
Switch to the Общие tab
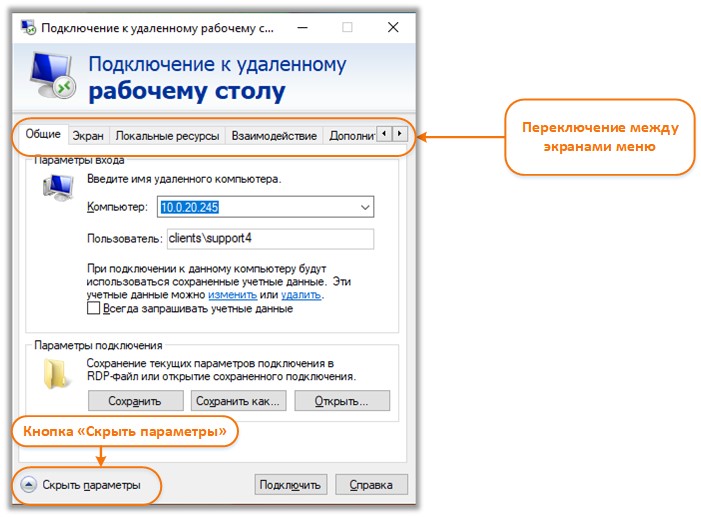43,134
